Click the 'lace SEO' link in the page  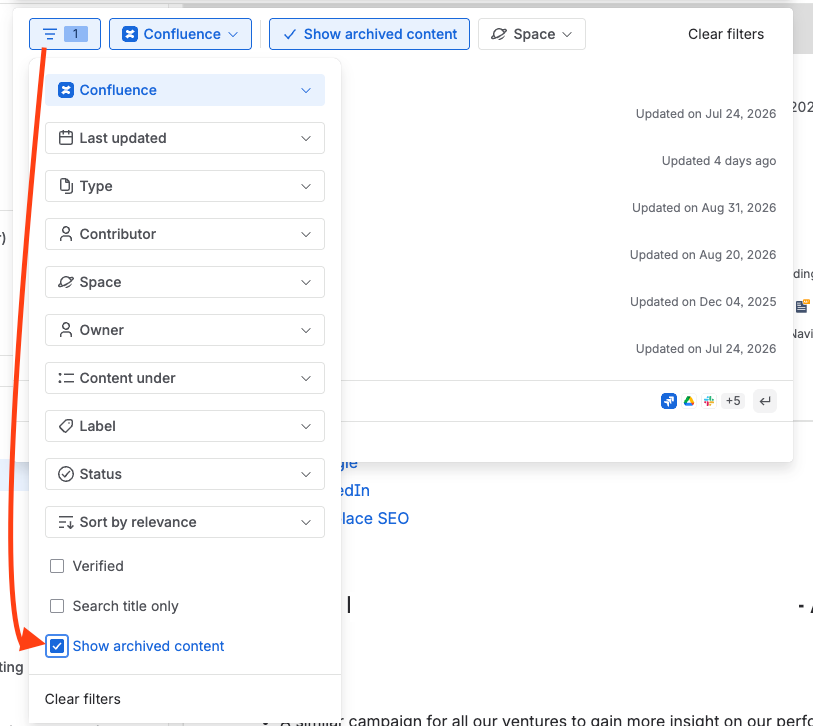pos(375,519)
